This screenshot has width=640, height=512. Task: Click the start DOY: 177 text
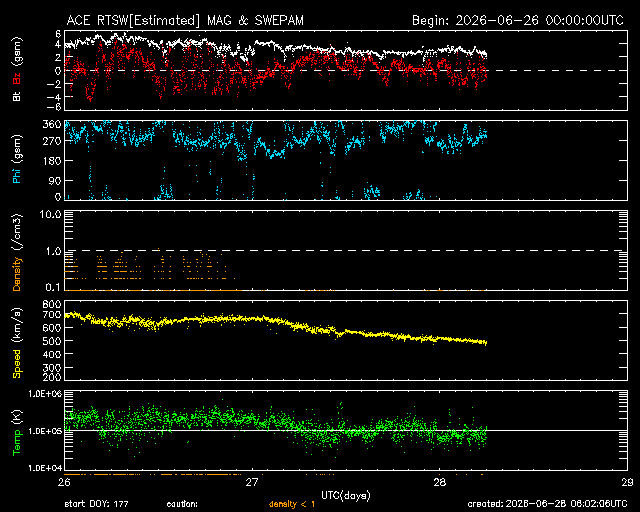point(96,504)
